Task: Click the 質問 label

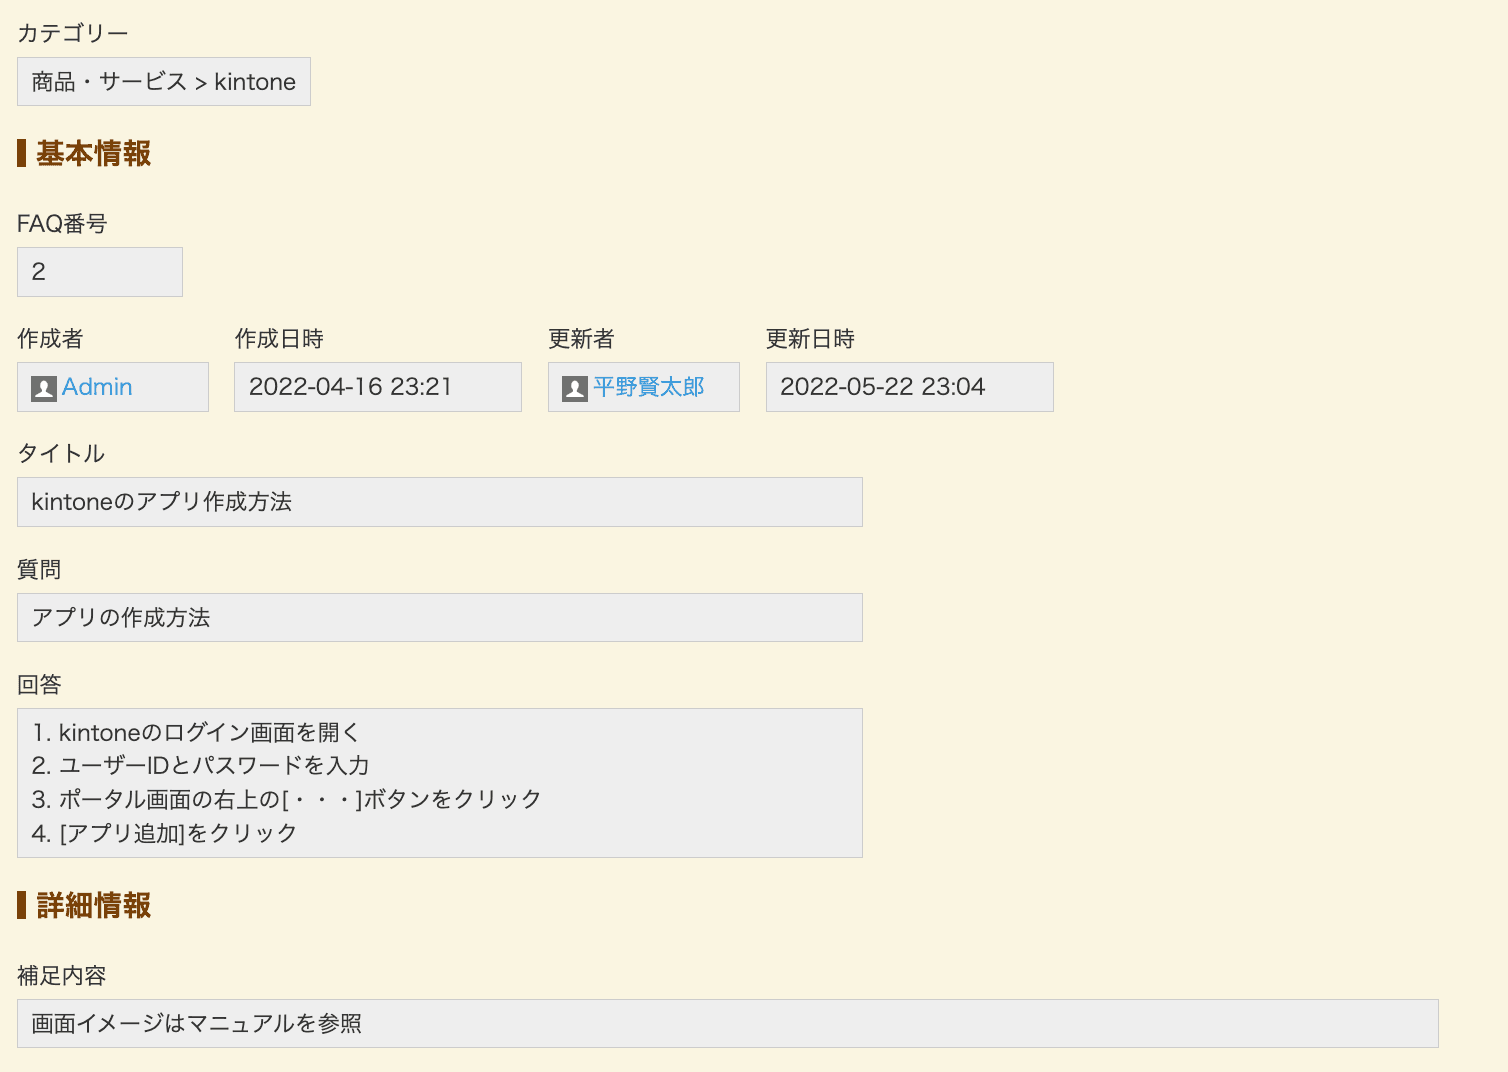Action: tap(39, 570)
